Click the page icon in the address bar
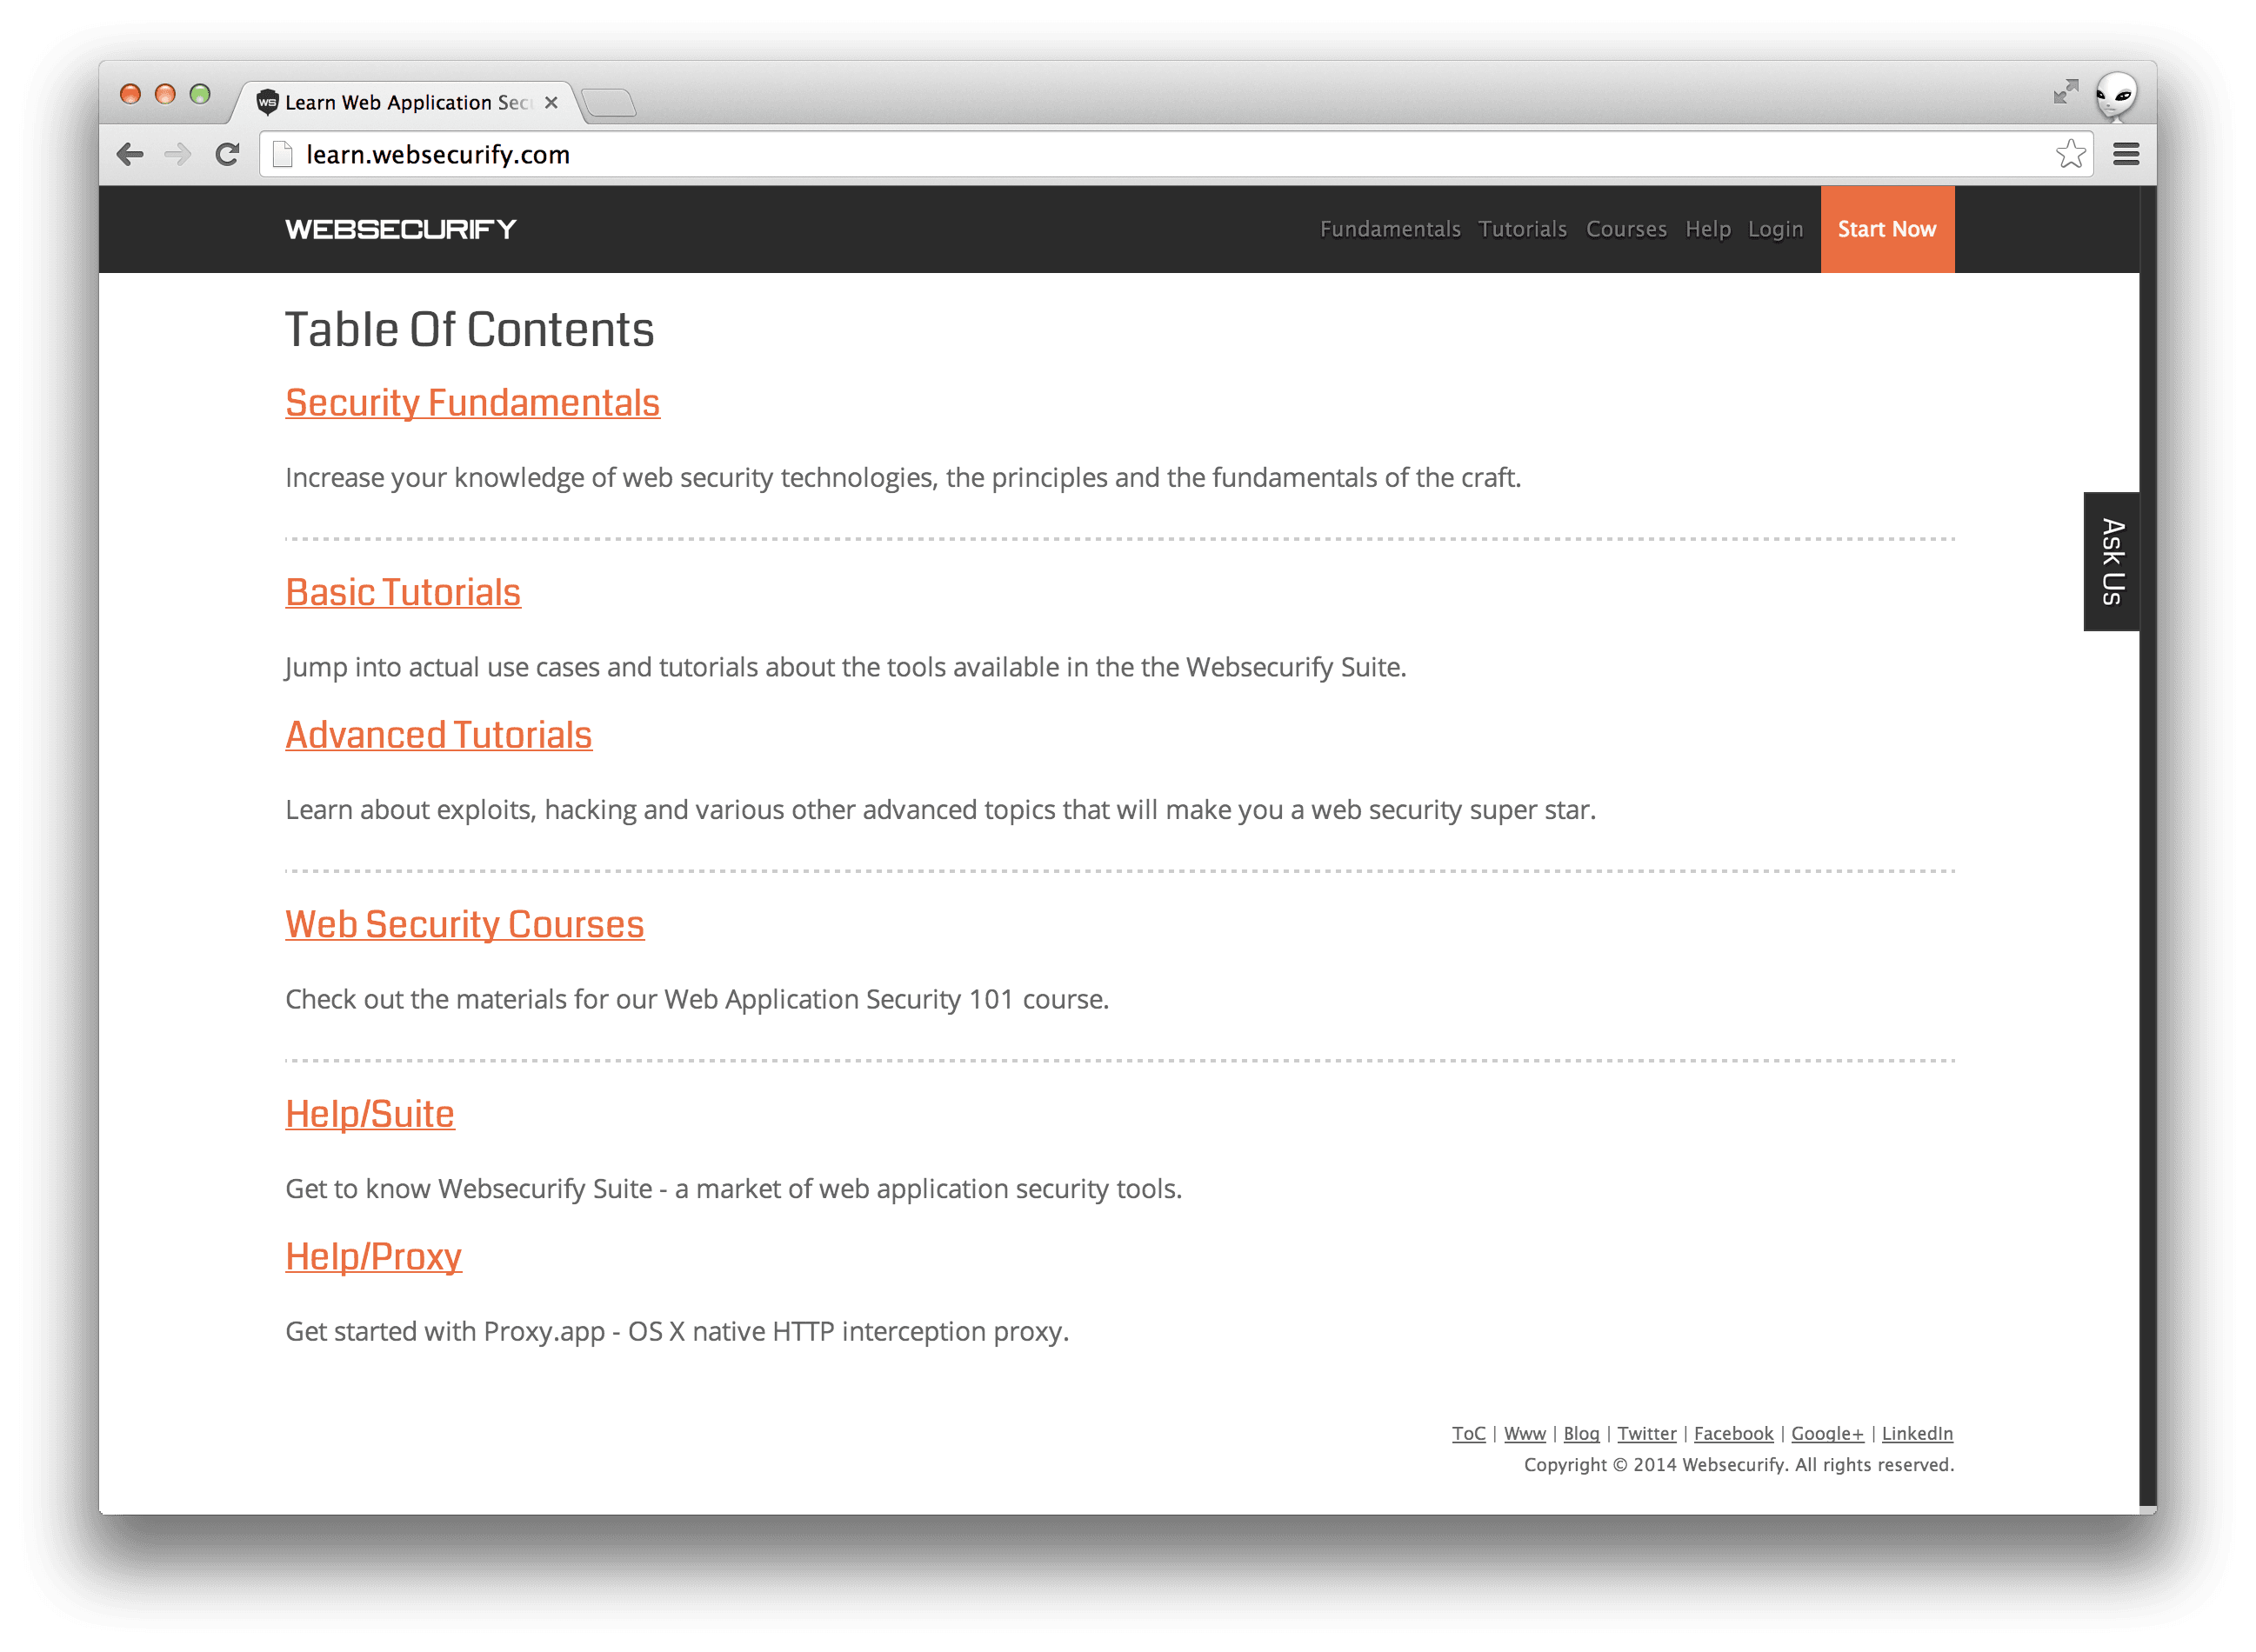Viewport: 2256px width, 1652px height. coord(283,154)
